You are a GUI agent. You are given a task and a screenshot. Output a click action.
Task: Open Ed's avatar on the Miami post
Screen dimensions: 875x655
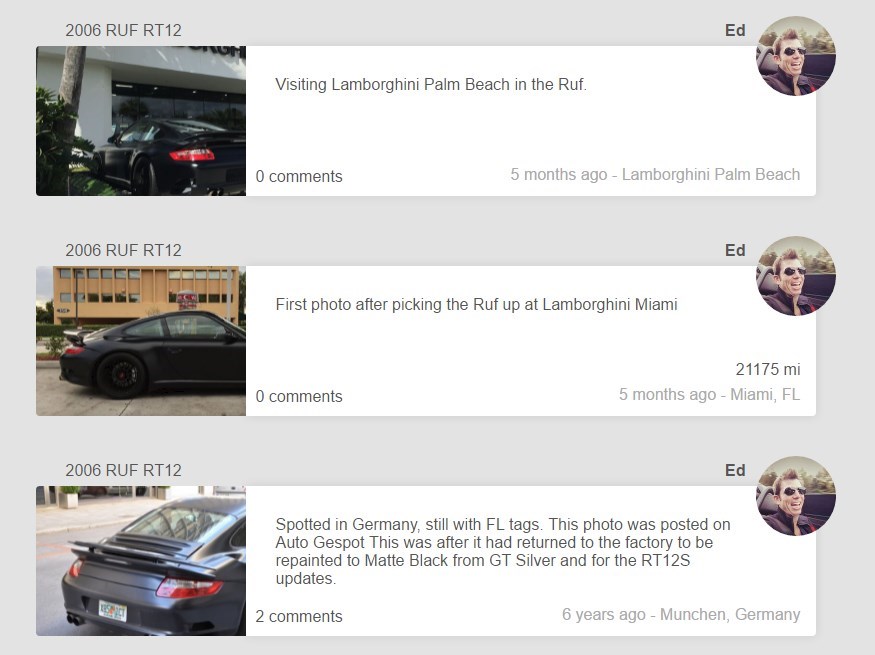(x=796, y=276)
